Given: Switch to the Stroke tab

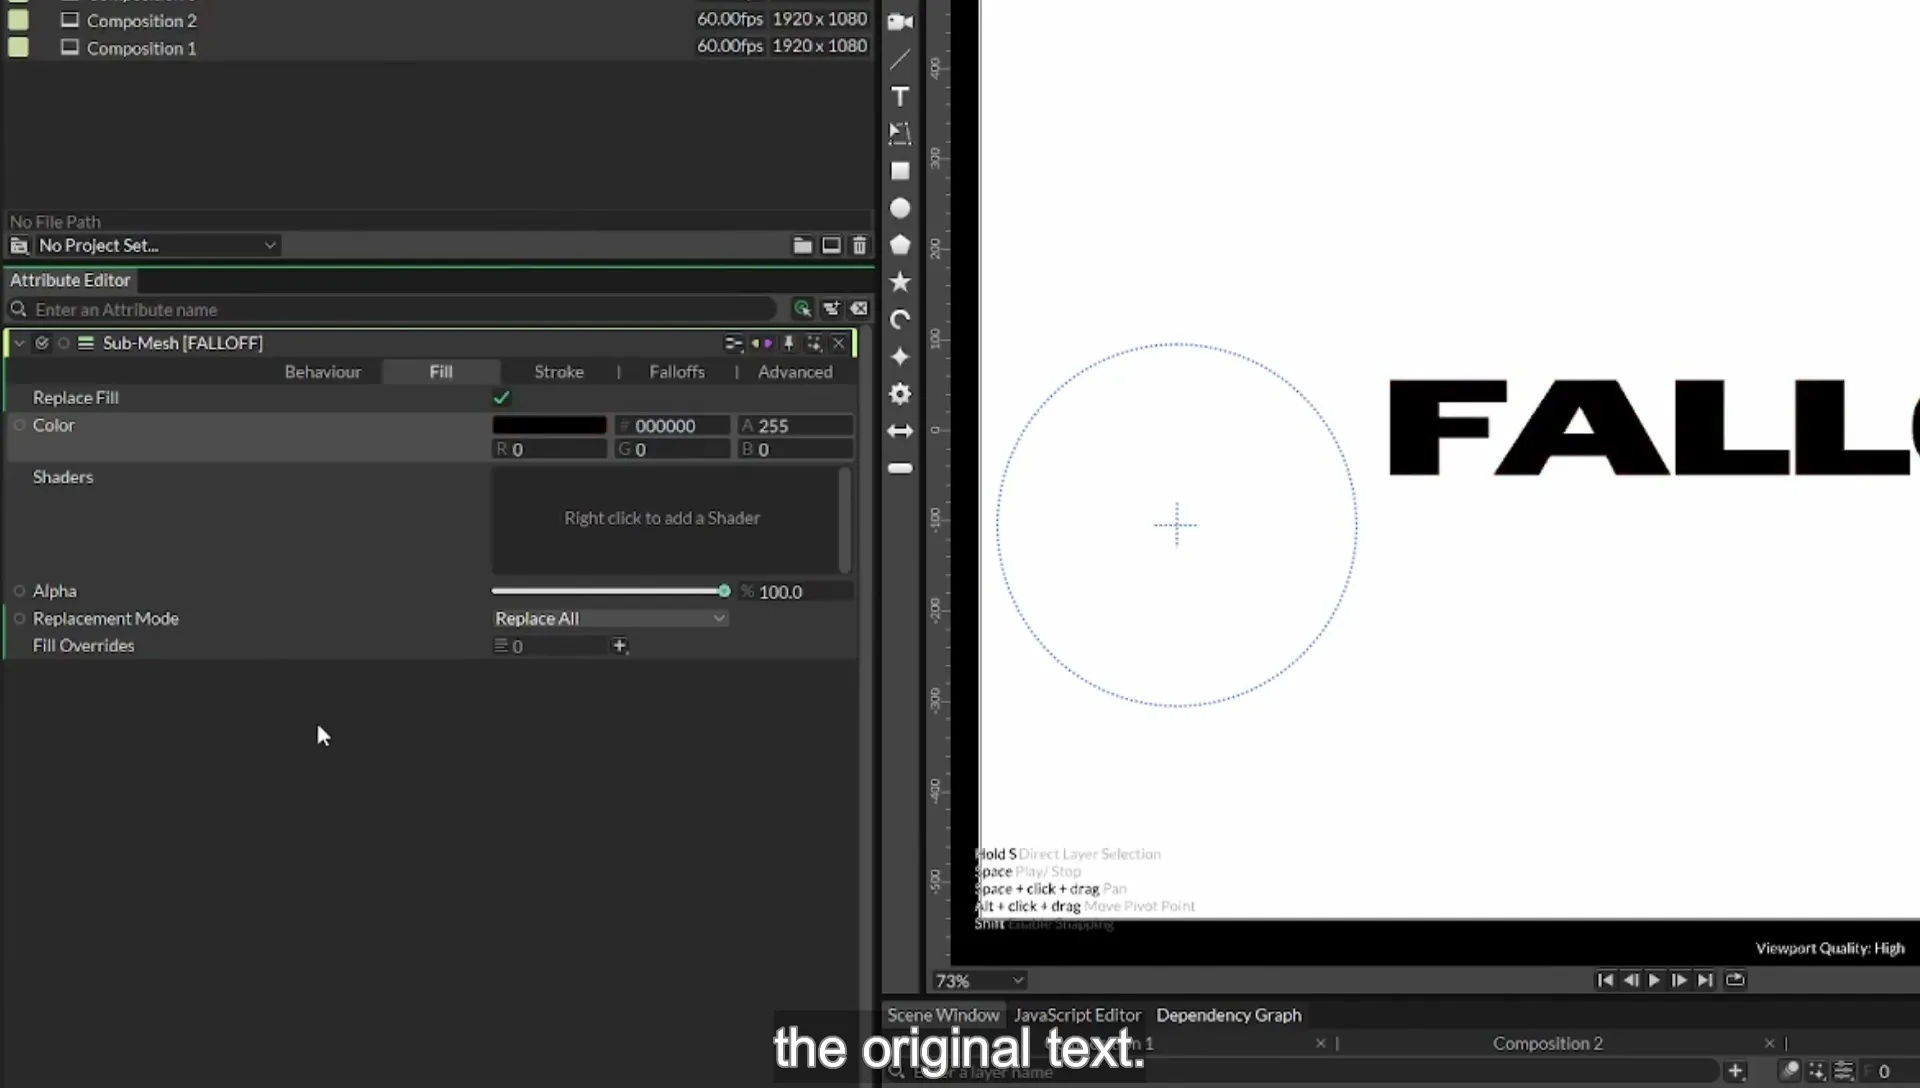Looking at the screenshot, I should click(558, 372).
